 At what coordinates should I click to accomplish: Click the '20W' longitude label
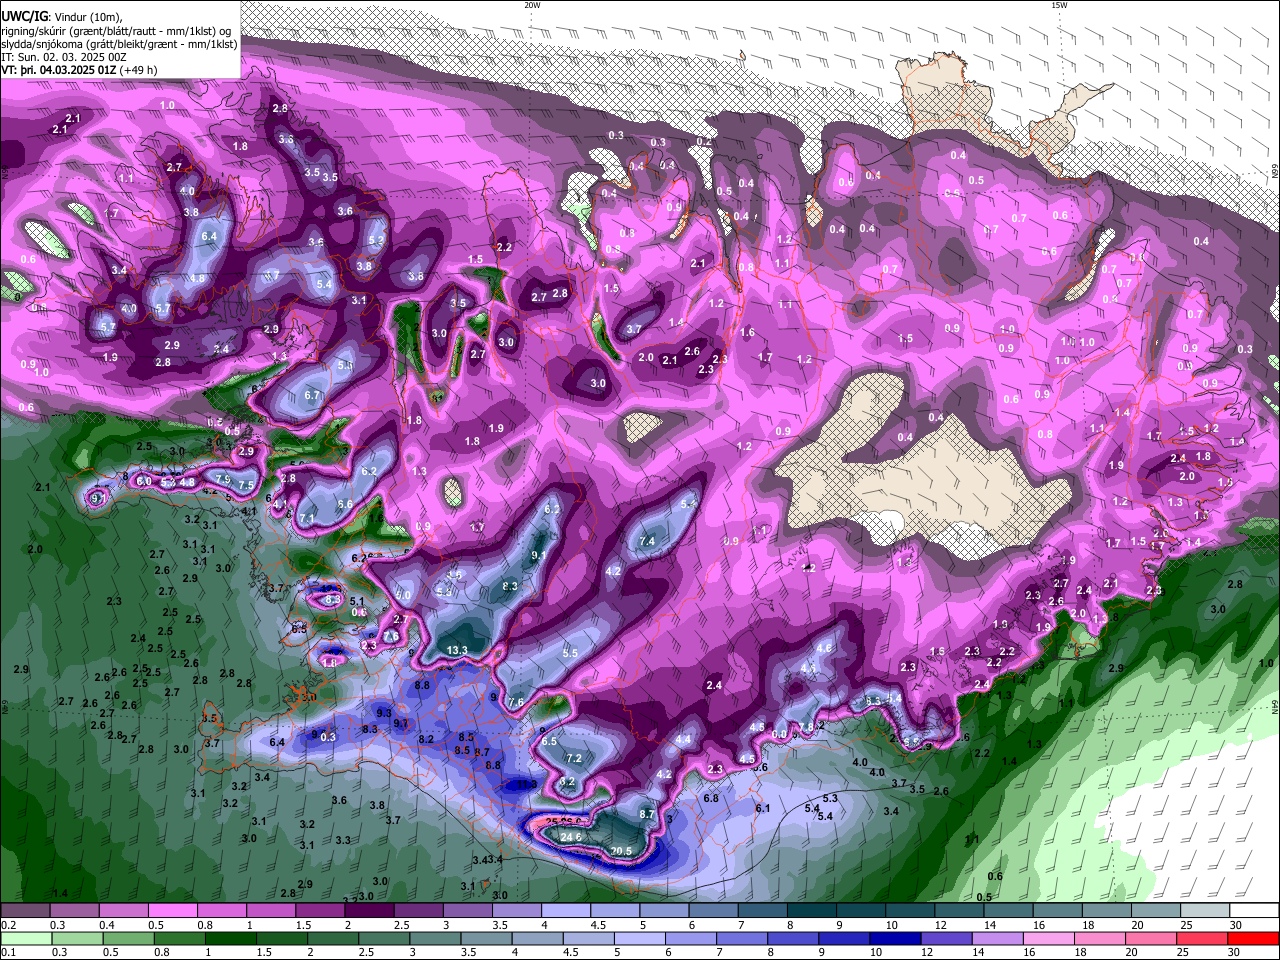point(533,5)
